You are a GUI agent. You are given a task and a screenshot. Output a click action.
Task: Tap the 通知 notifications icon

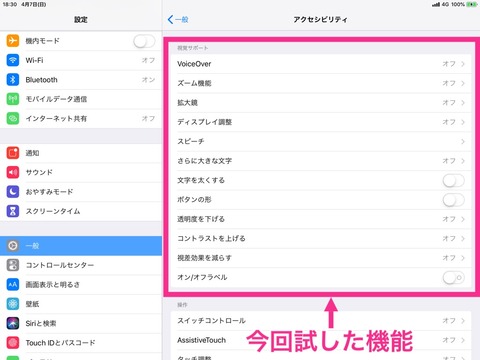pyautogui.click(x=13, y=153)
